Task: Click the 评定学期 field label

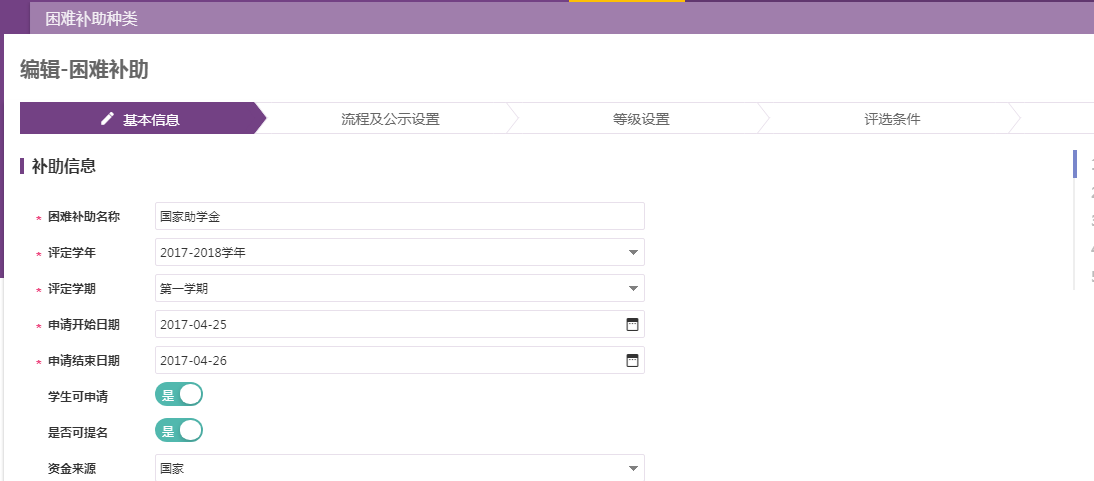Action: 72,289
